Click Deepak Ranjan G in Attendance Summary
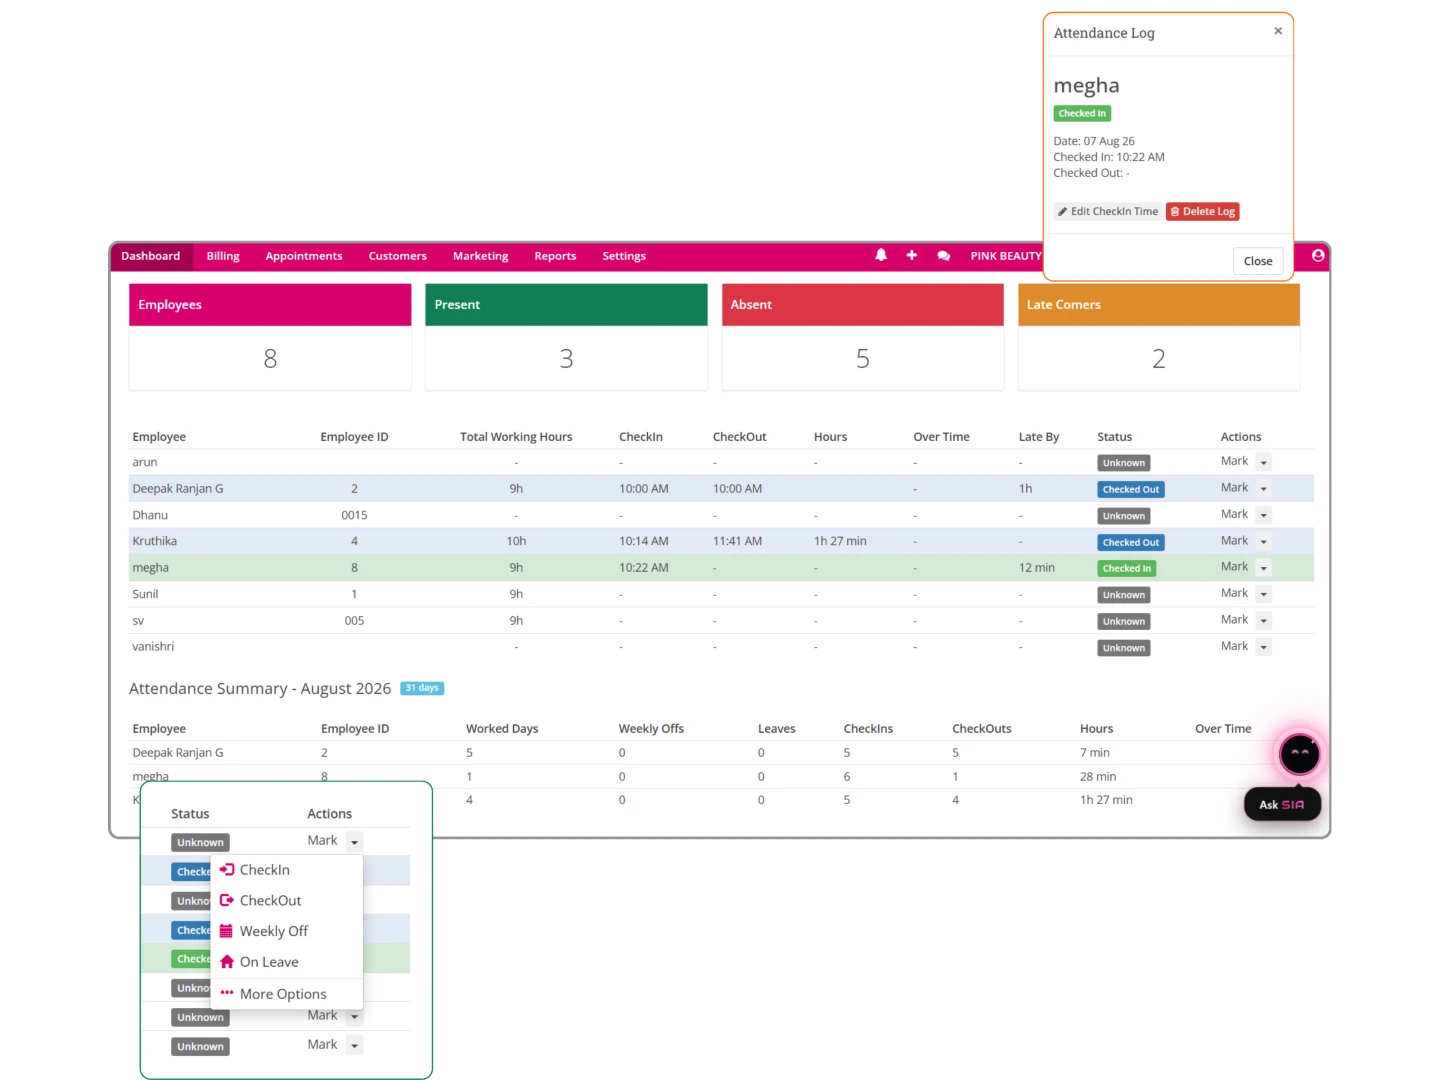 tap(178, 753)
